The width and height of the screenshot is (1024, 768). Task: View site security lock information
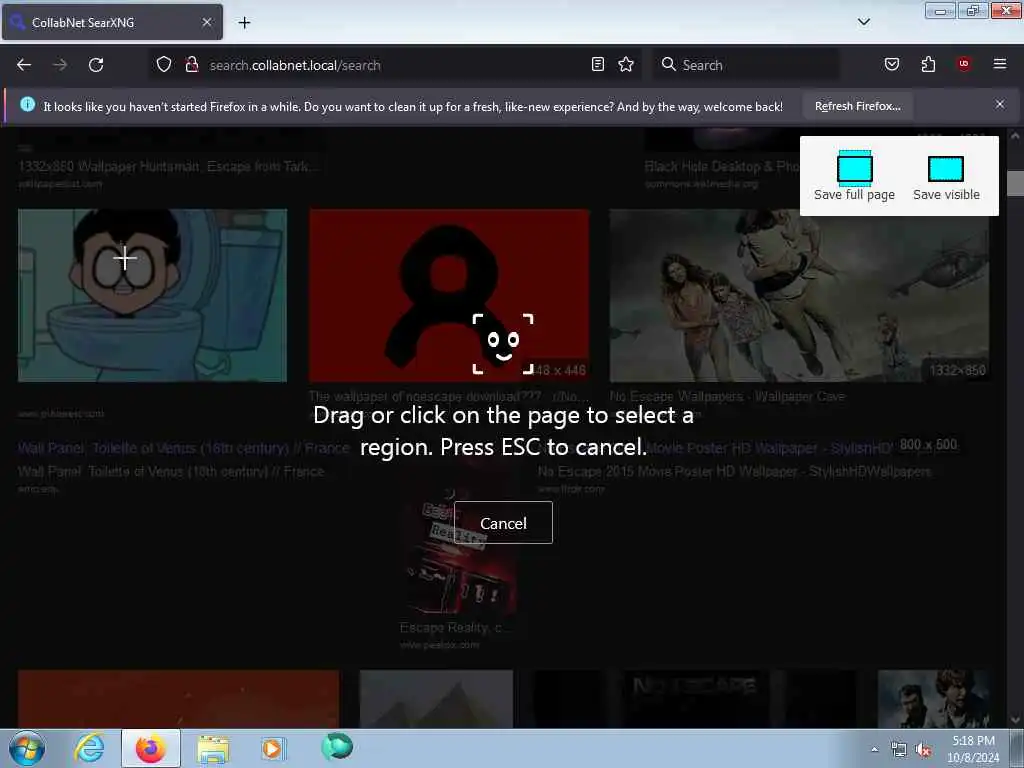[192, 65]
